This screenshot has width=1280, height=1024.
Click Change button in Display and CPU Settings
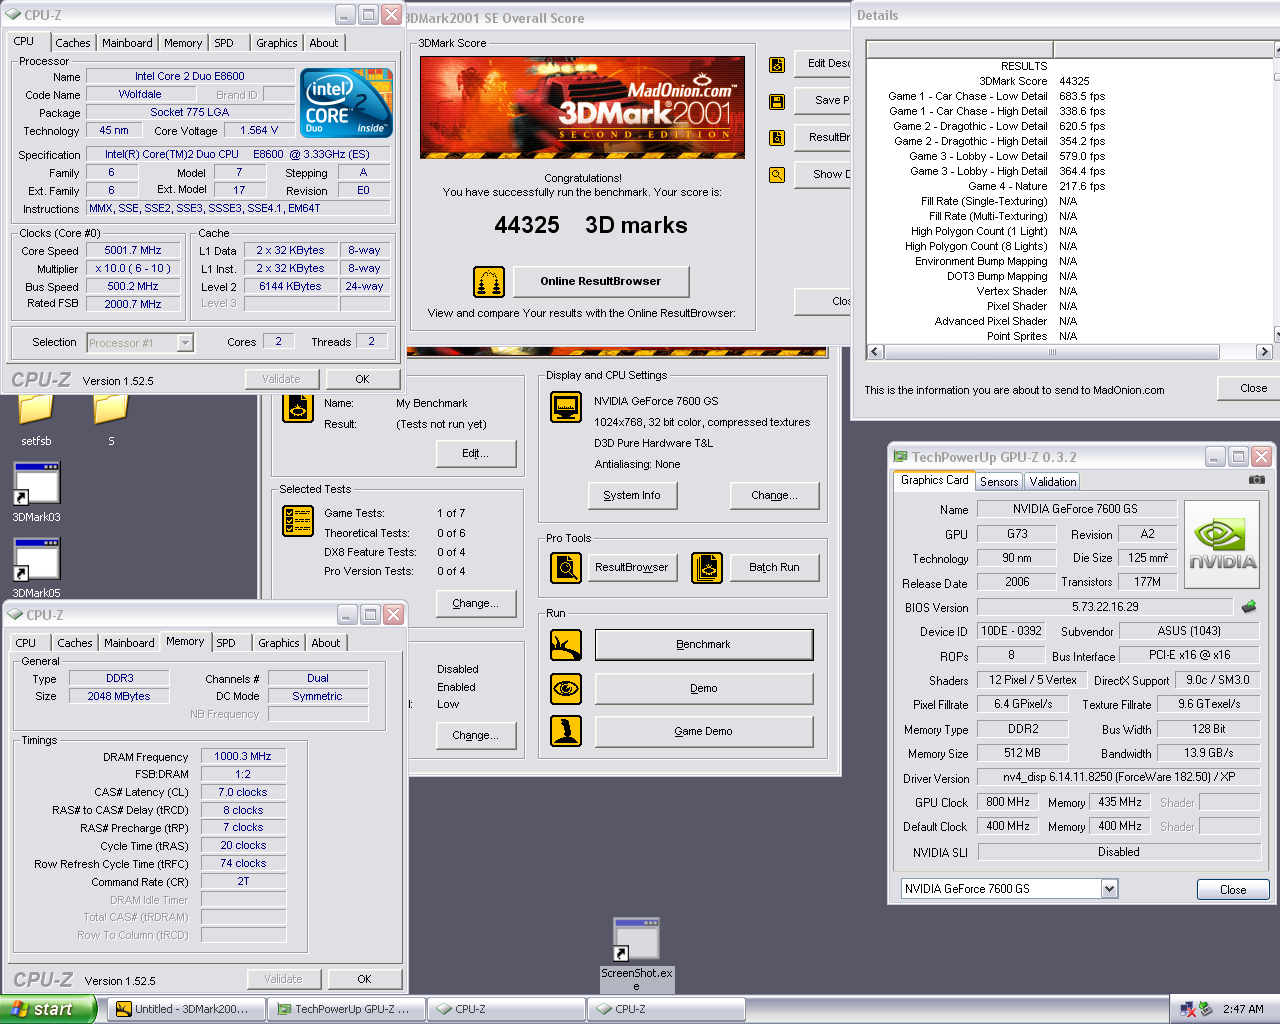[x=775, y=496]
